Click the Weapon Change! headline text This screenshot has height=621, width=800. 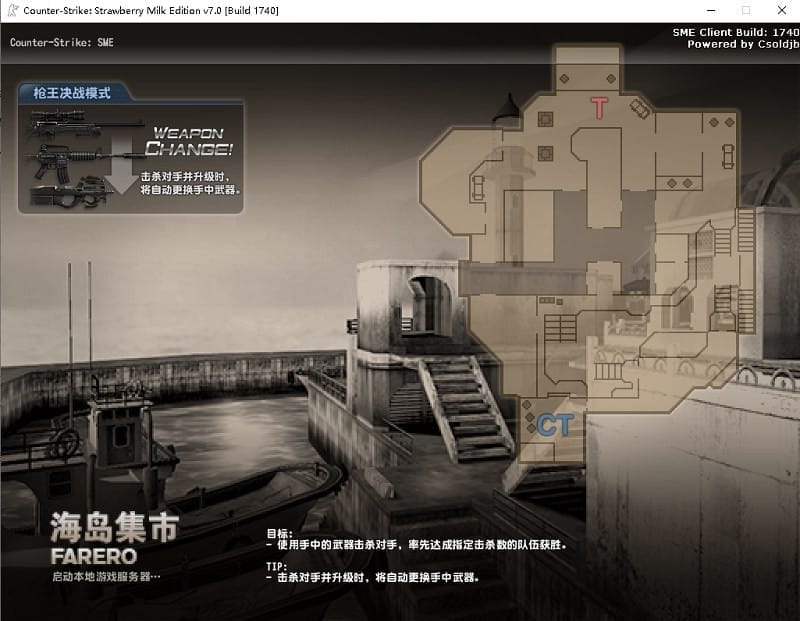[x=190, y=138]
